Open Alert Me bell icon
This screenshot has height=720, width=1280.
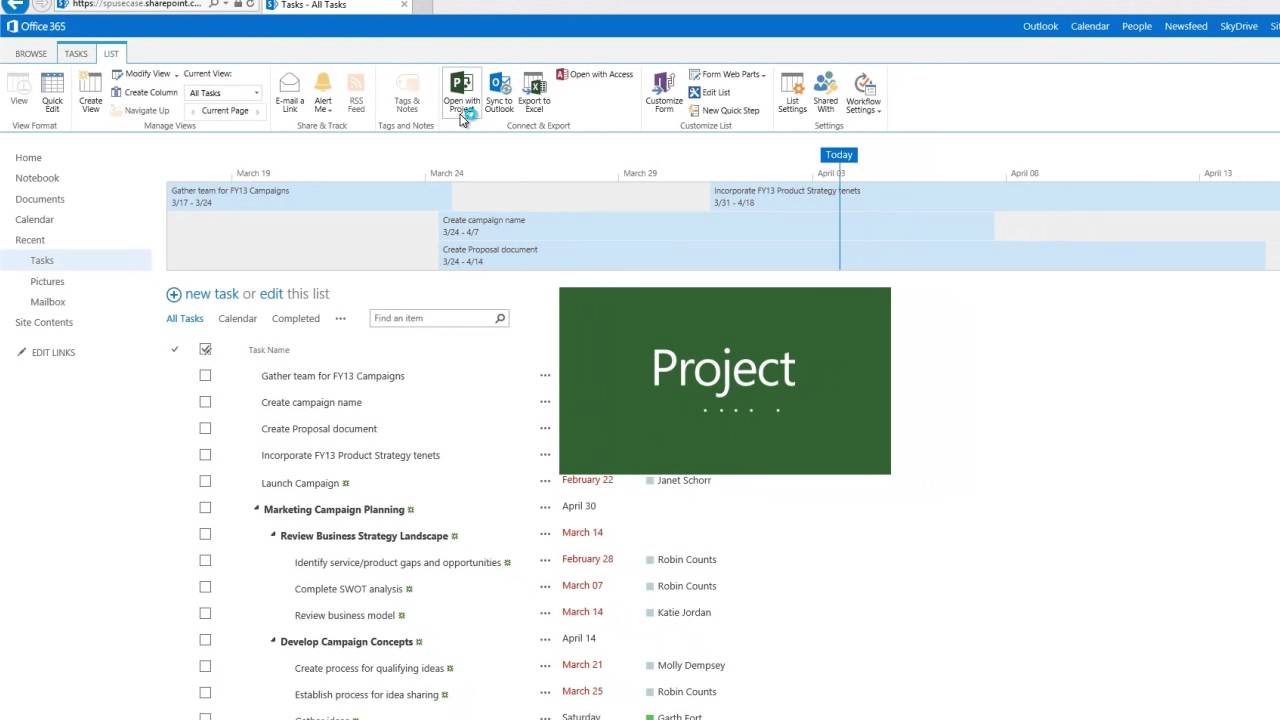tap(323, 93)
